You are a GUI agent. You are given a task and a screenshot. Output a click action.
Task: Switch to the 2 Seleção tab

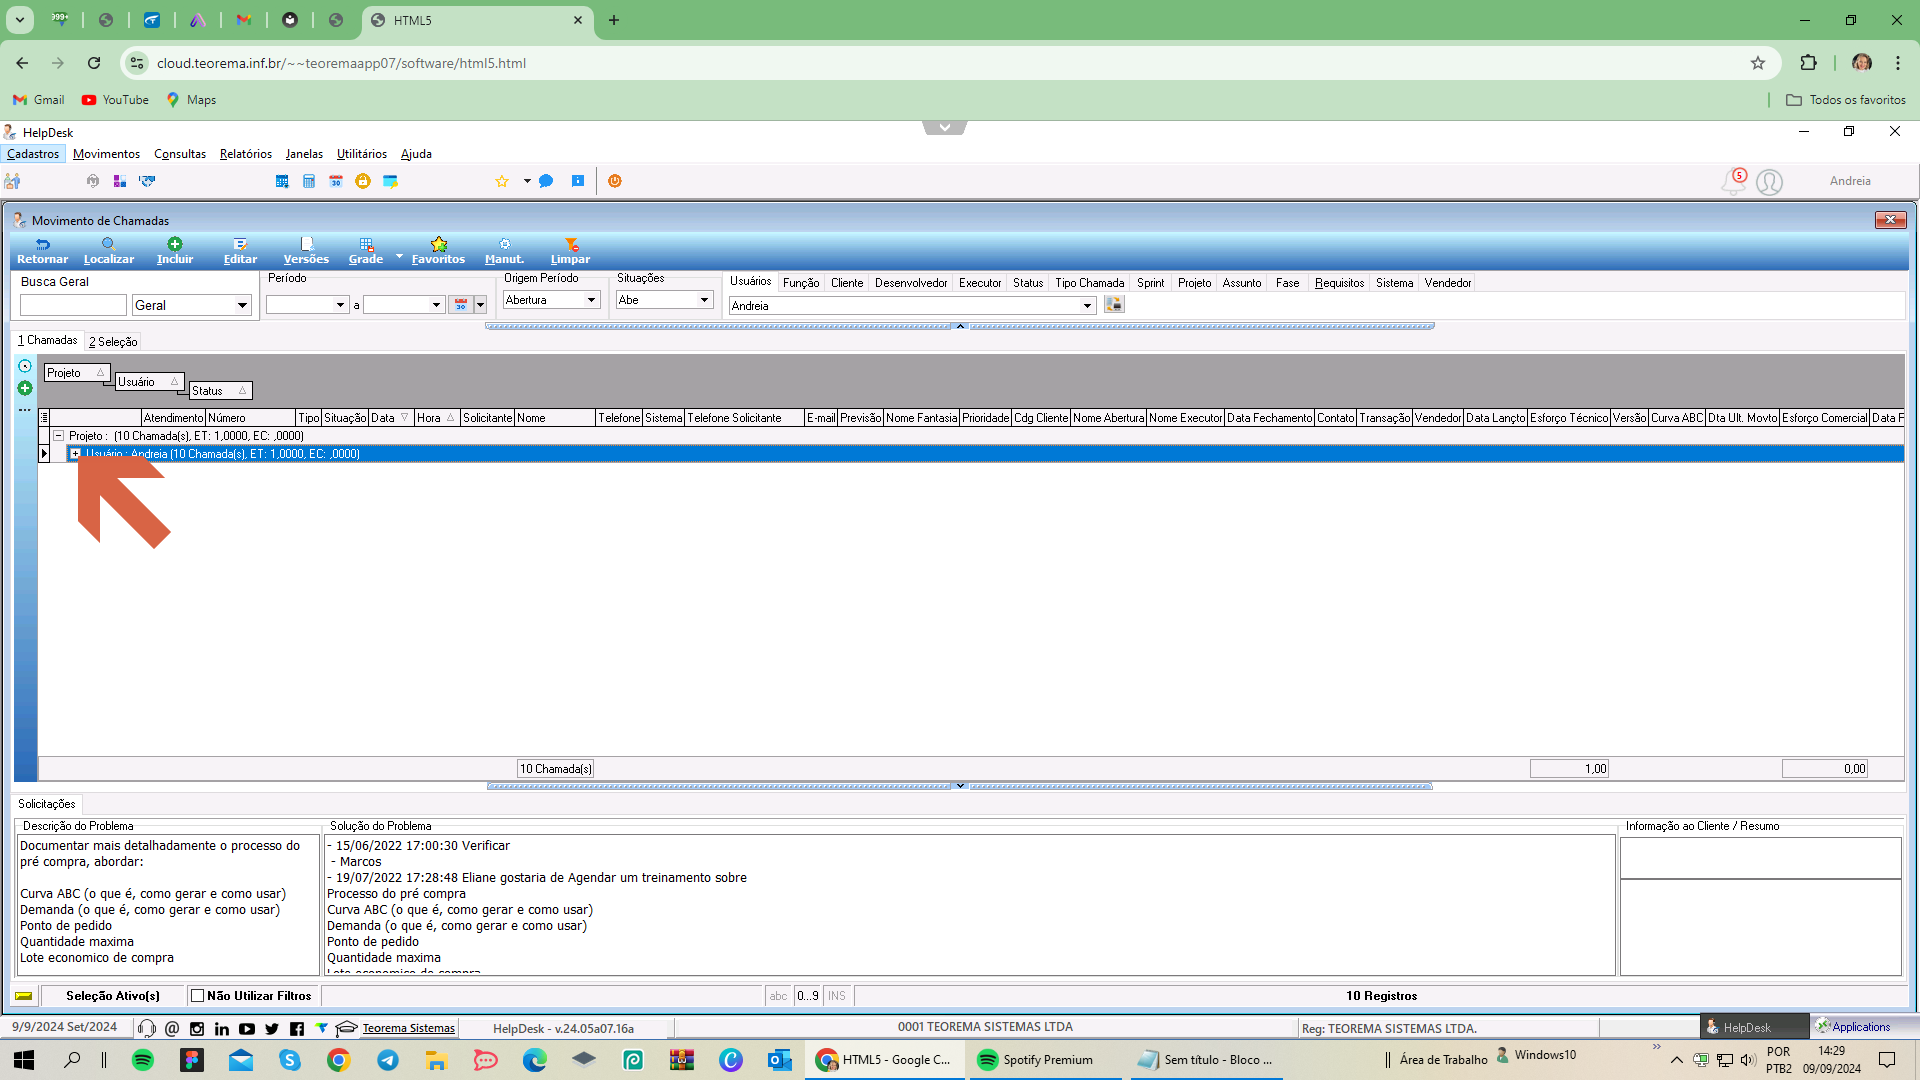click(113, 342)
